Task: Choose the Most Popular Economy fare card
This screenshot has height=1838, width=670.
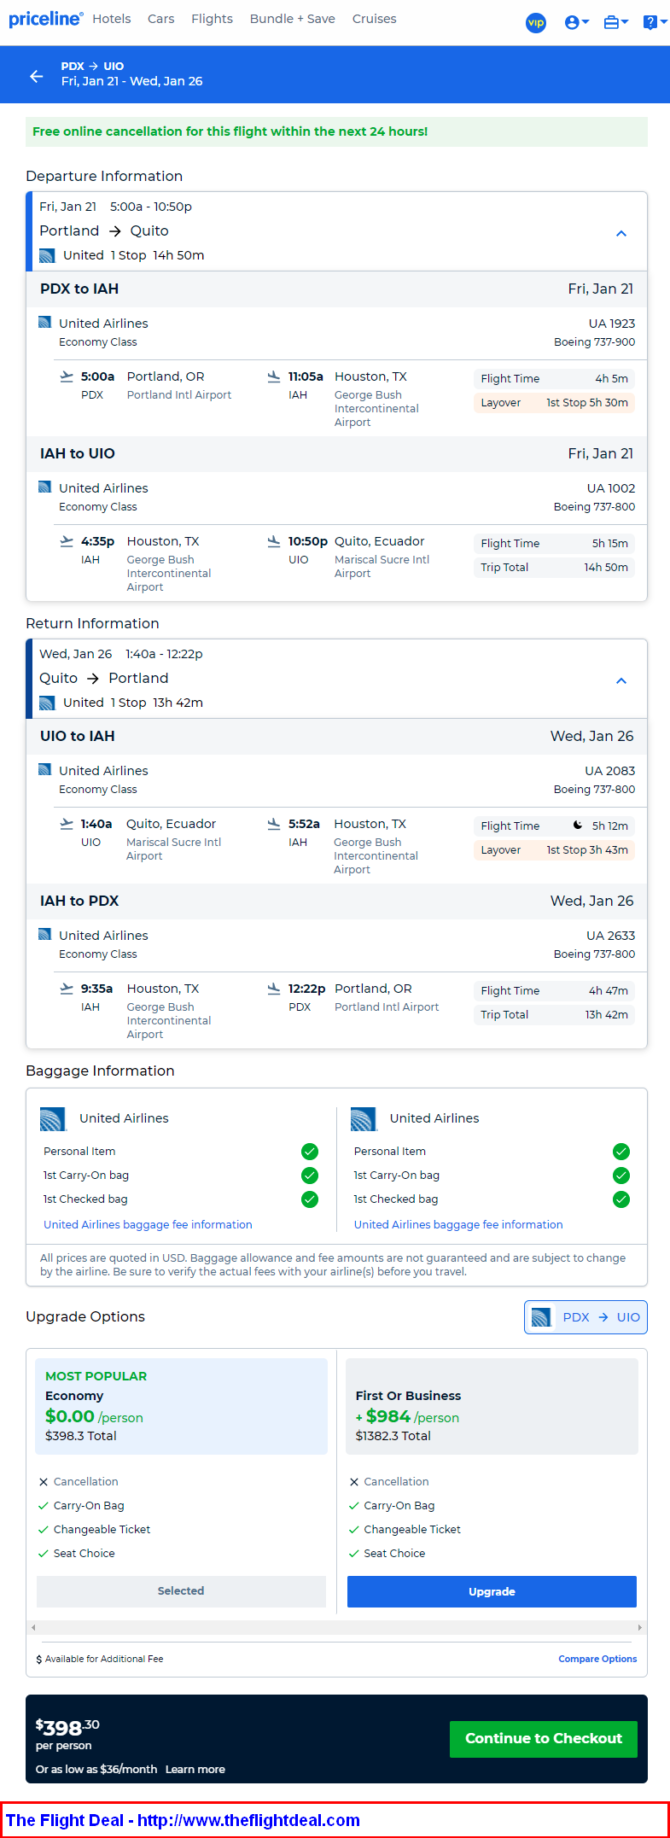Action: (x=181, y=1406)
